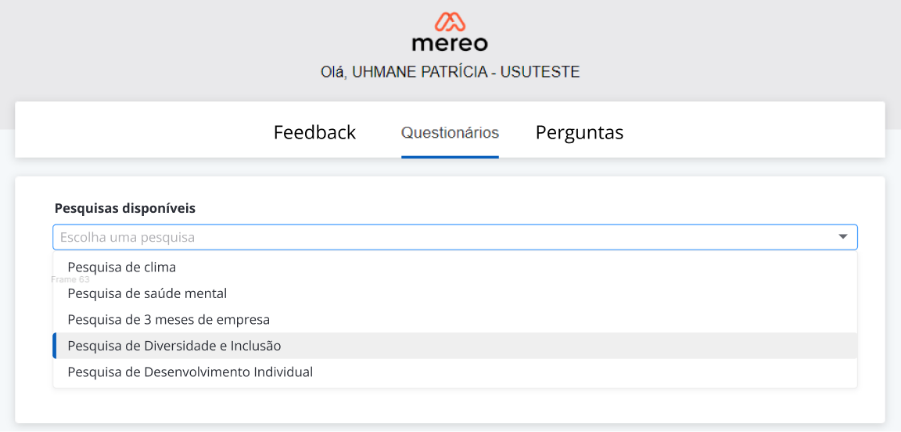Collapse the survey dropdown arrow
The height and width of the screenshot is (432, 901).
843,237
